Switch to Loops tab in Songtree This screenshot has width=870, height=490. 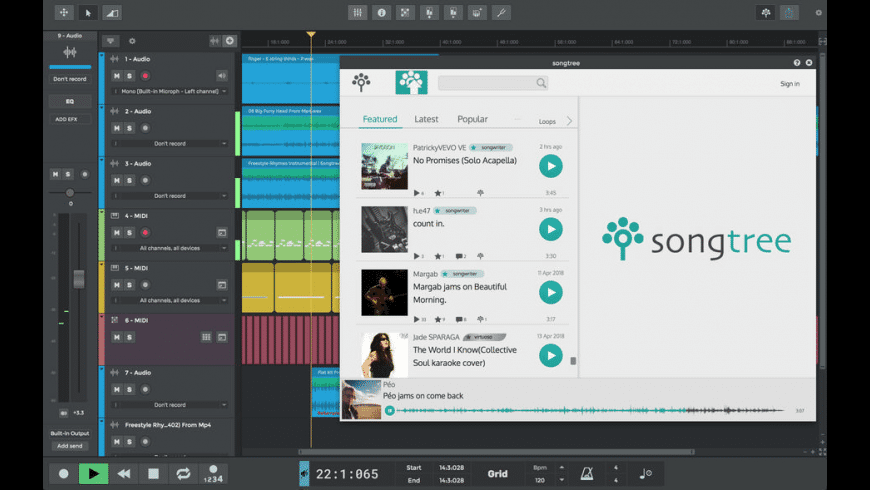click(547, 121)
